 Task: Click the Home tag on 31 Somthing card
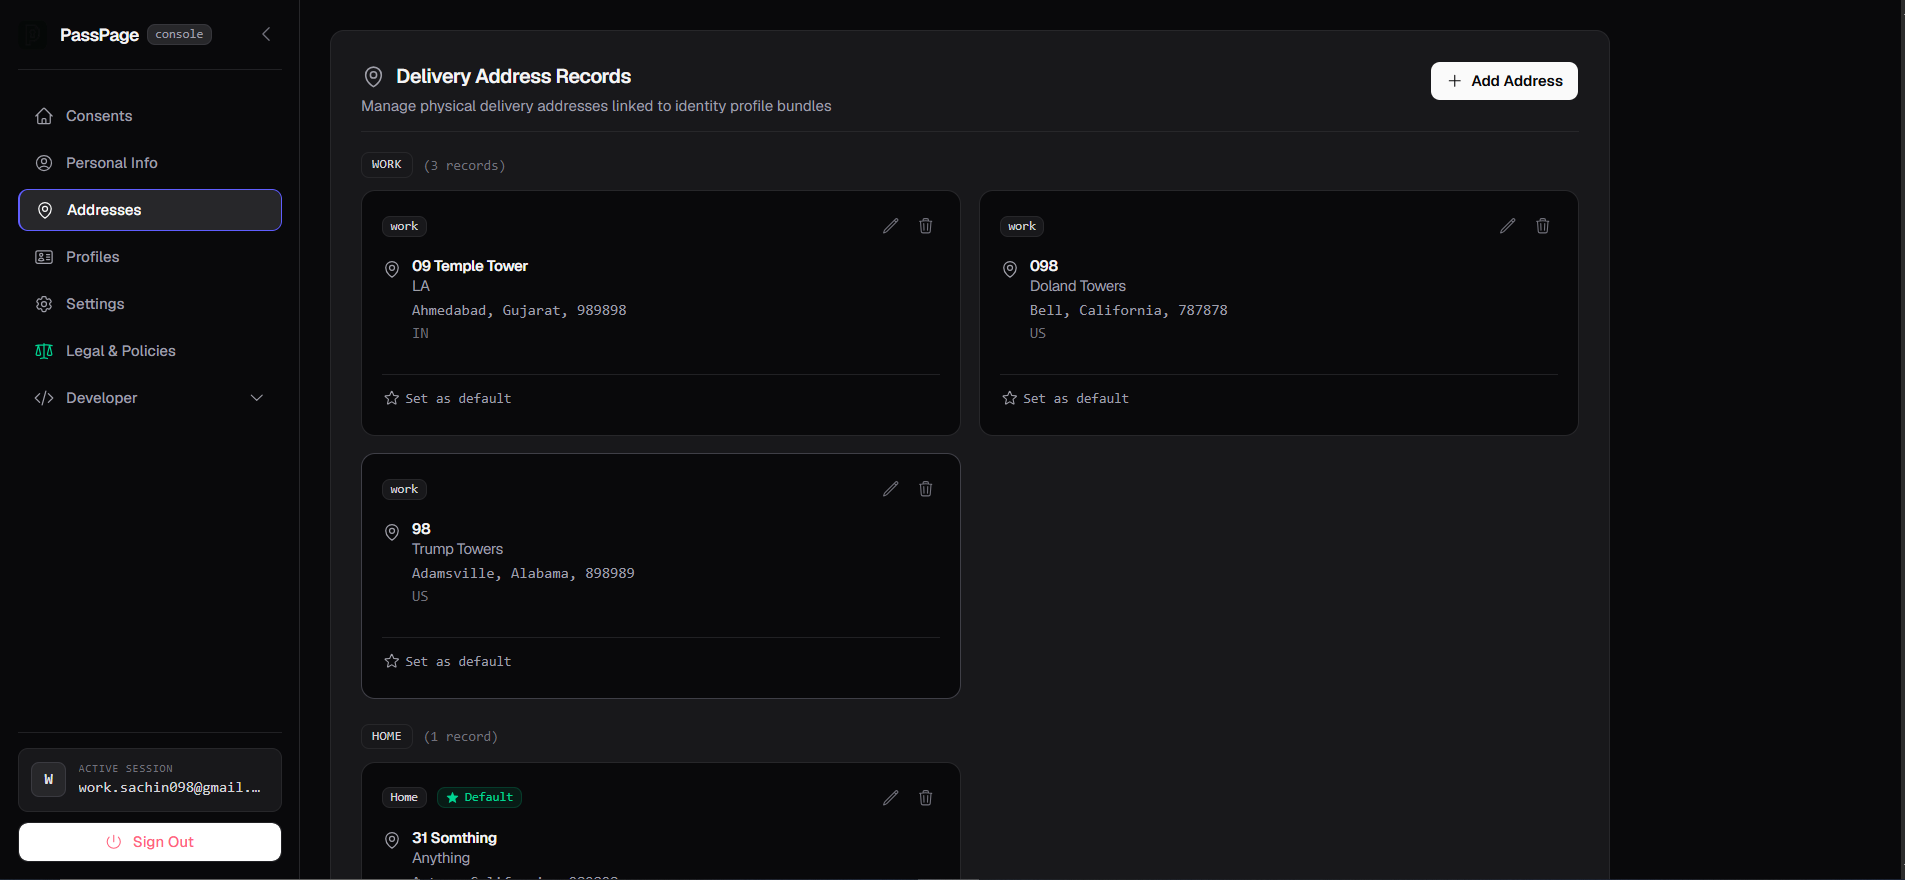tap(404, 797)
